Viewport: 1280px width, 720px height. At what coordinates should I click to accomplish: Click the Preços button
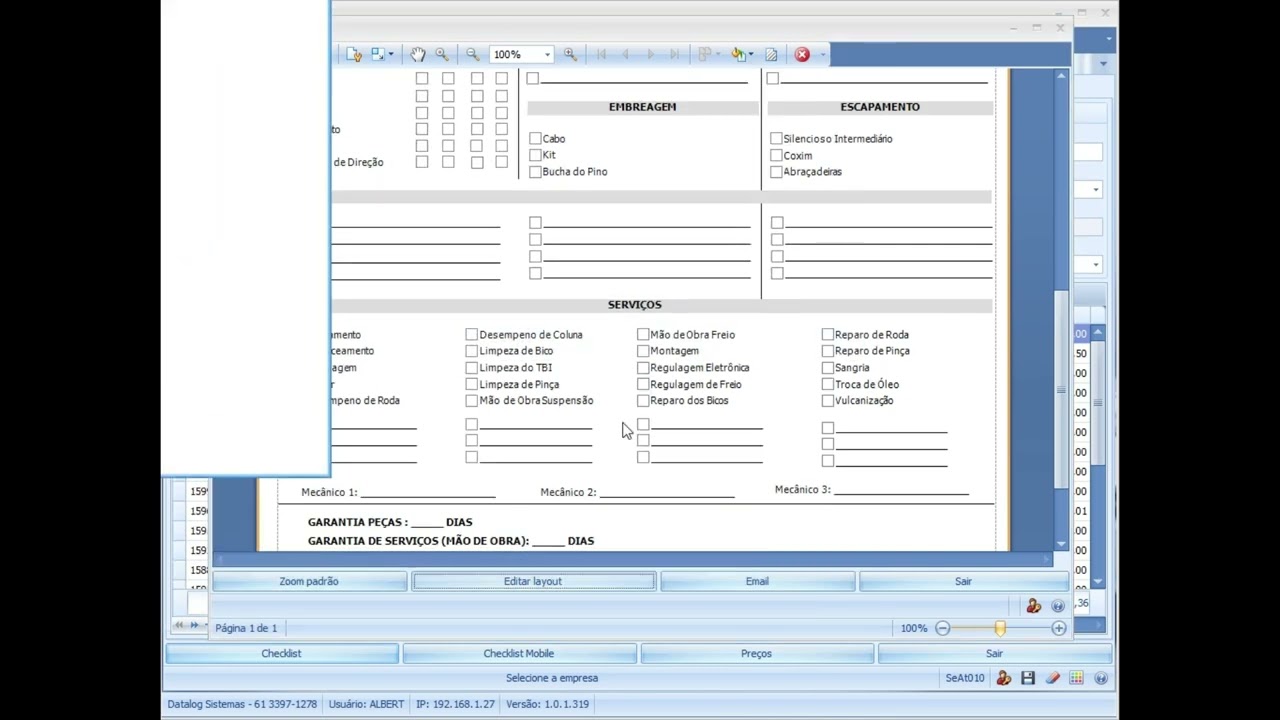[756, 653]
